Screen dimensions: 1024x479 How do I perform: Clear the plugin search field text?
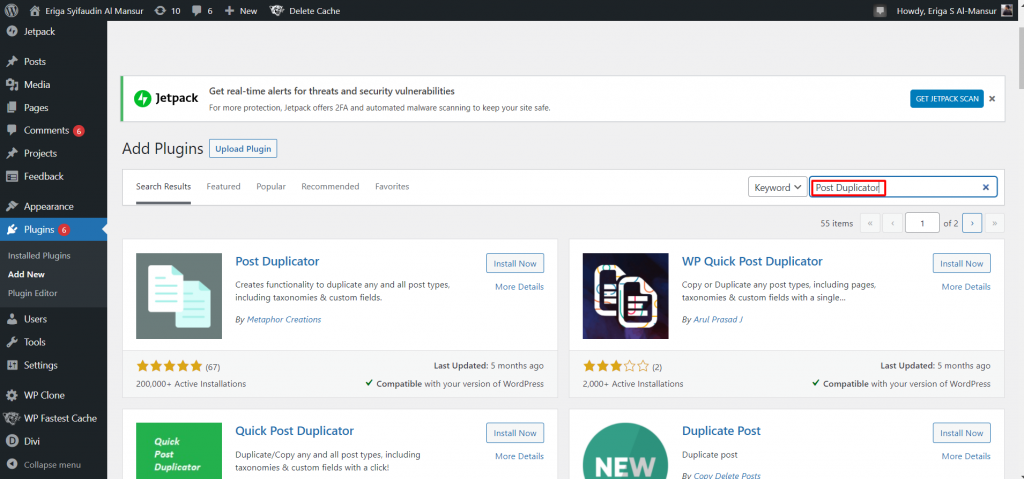point(985,187)
